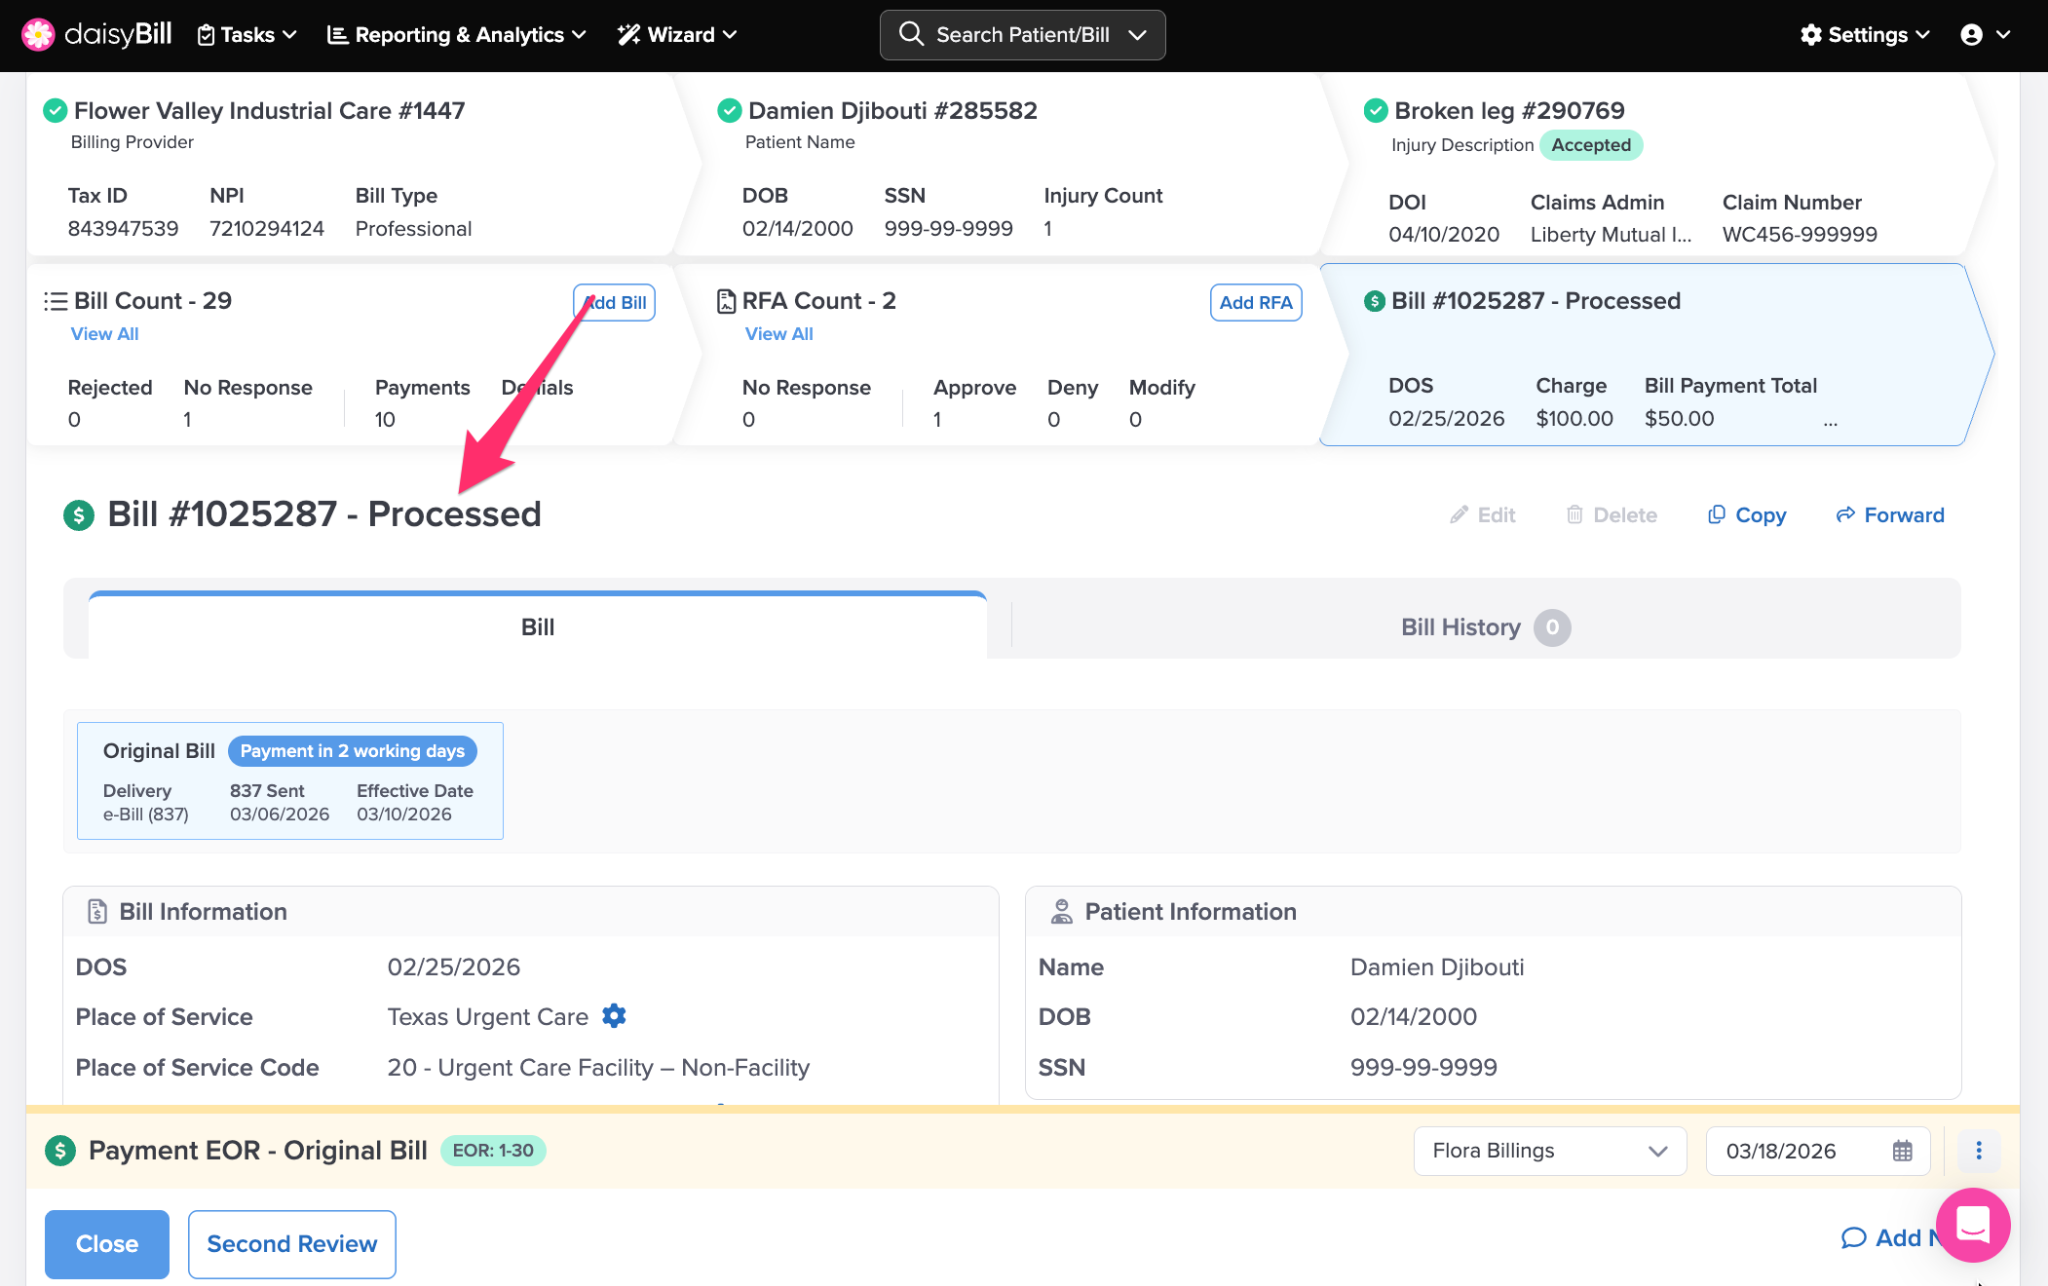The image size is (2048, 1286).
Task: Switch to the Bill History tab
Action: (x=1484, y=627)
